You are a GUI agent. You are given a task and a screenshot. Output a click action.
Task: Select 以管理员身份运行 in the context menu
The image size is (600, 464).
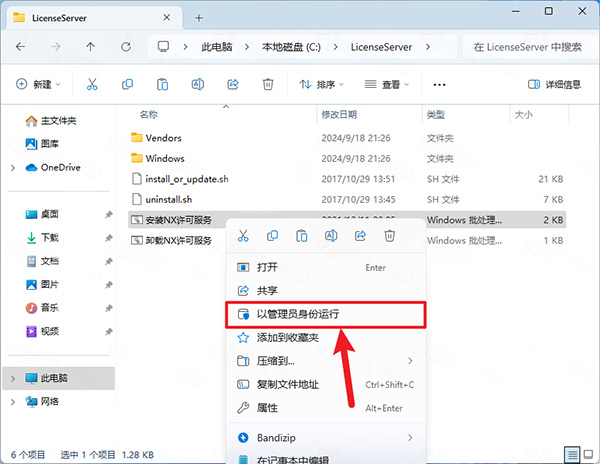click(x=325, y=314)
